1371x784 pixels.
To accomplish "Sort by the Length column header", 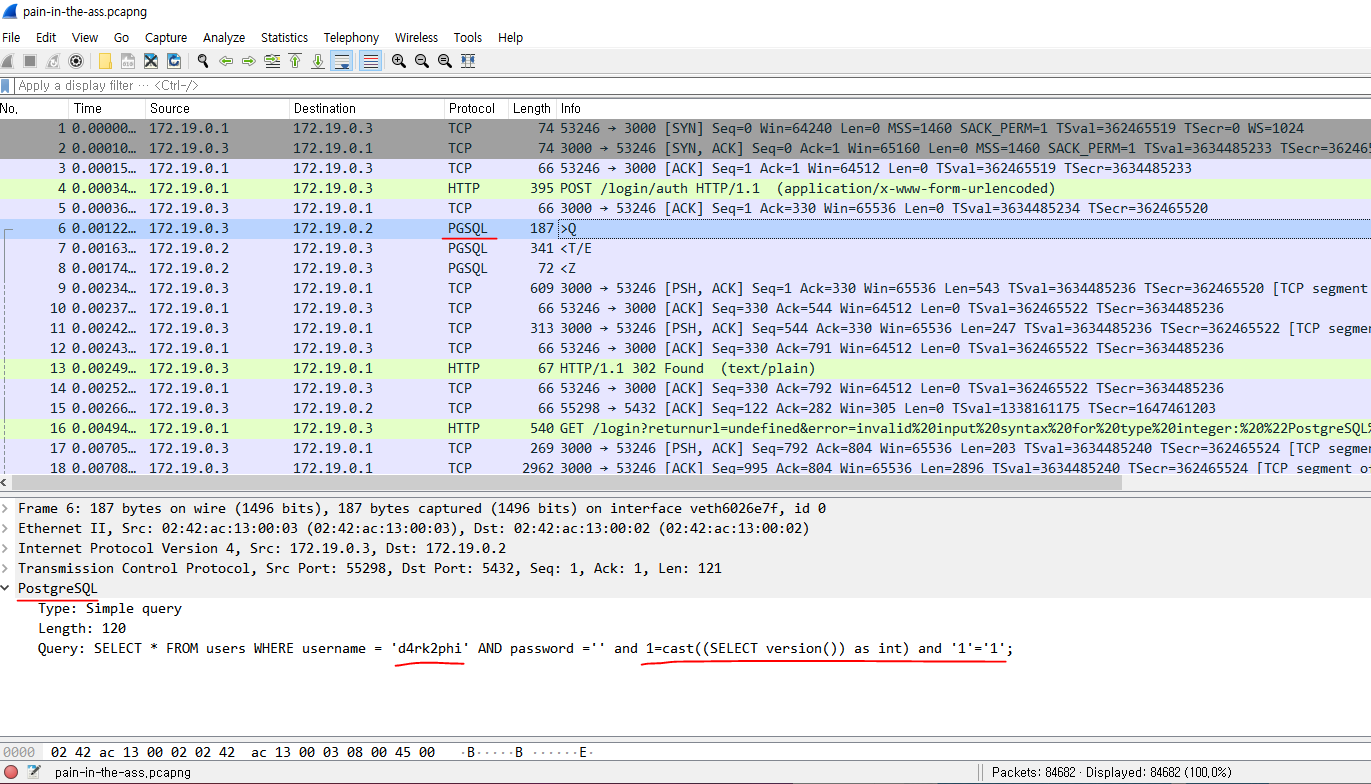I will coord(532,108).
